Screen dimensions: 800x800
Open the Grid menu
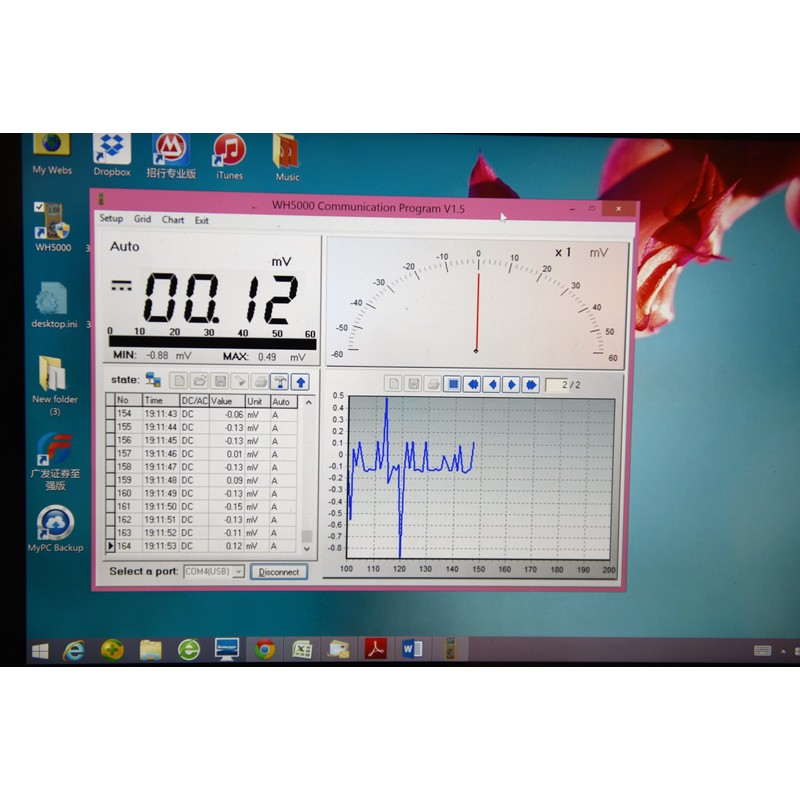tap(142, 219)
